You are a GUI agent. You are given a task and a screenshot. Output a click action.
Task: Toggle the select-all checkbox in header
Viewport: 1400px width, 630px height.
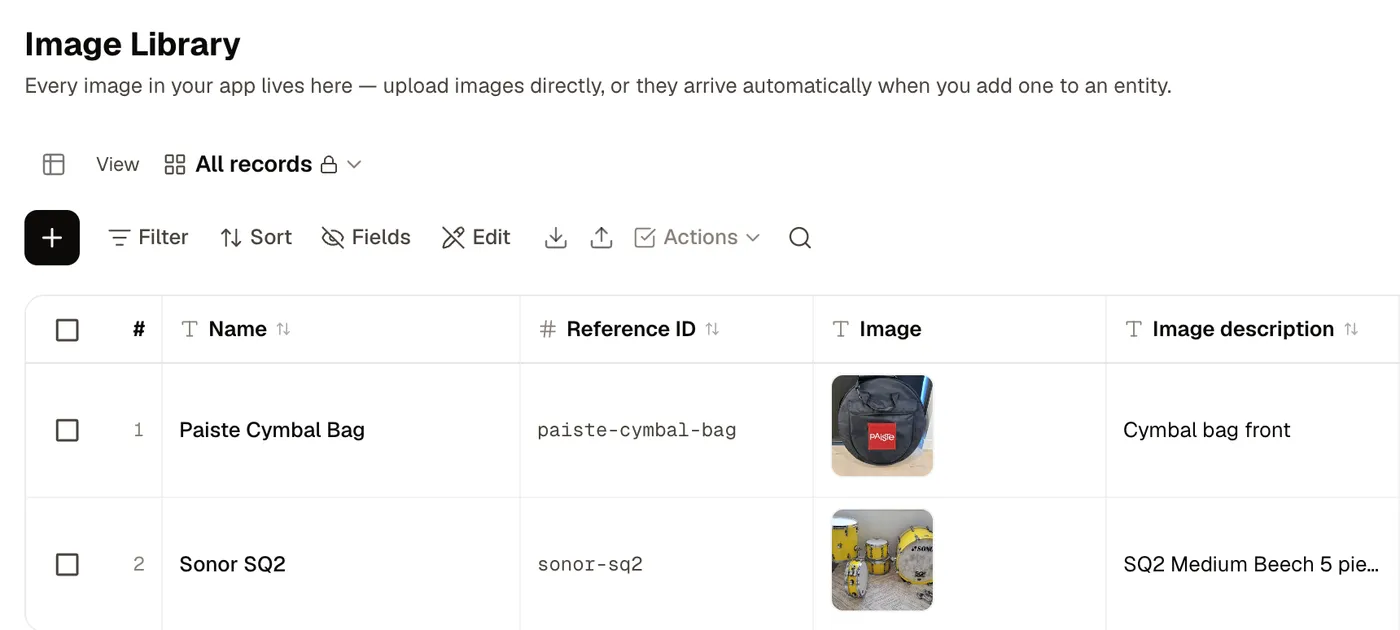click(x=67, y=329)
